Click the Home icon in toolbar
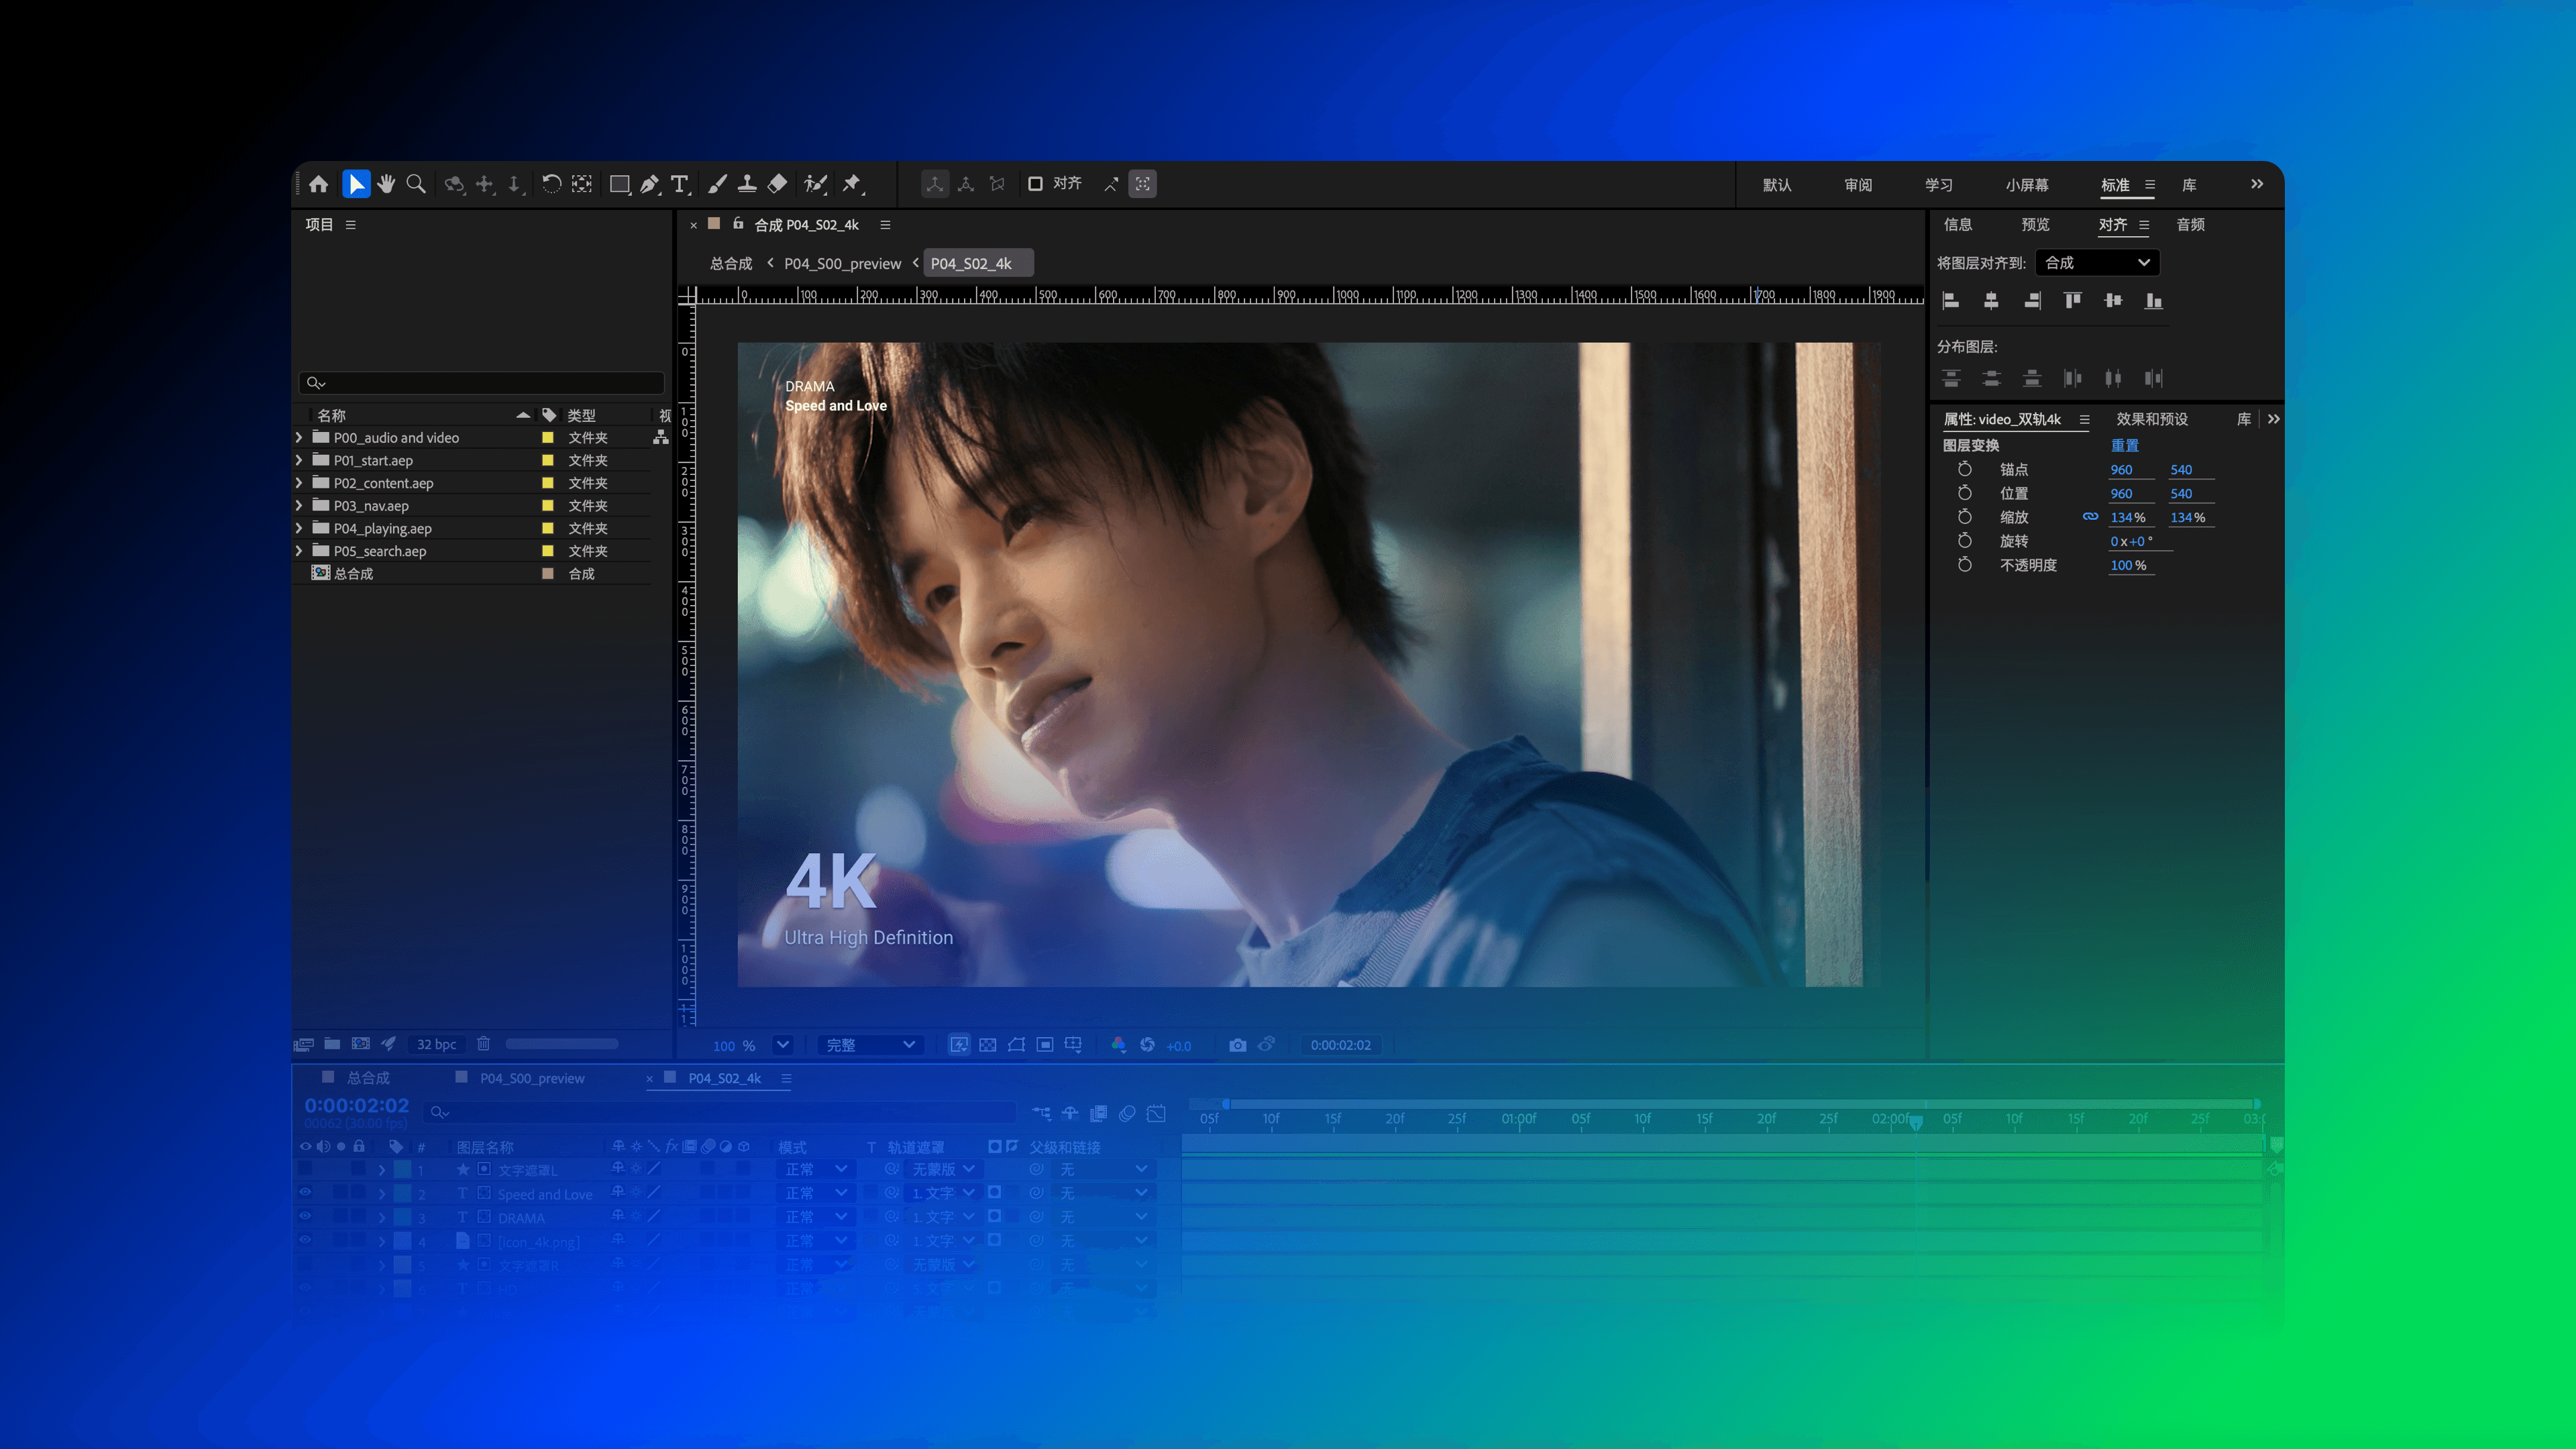The height and width of the screenshot is (1449, 2576). [318, 184]
